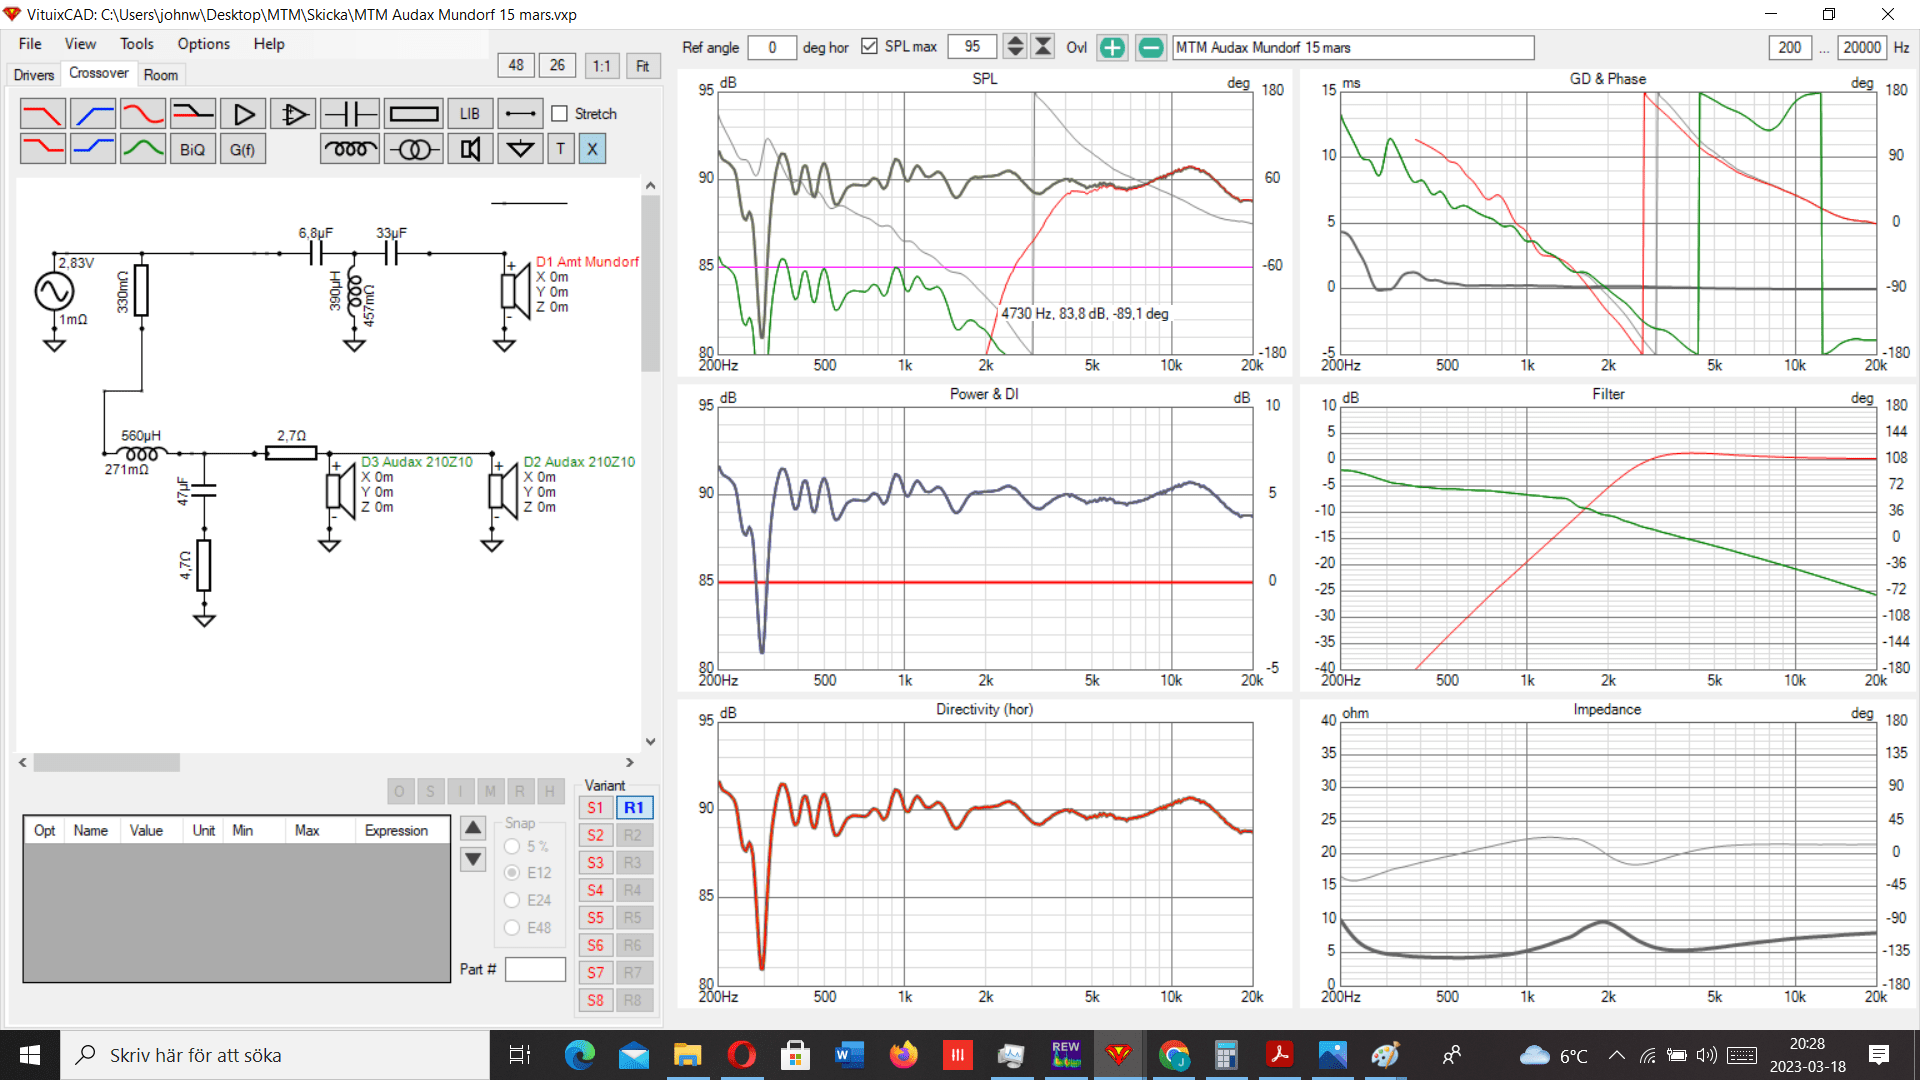Select variant S1
This screenshot has height=1080, width=1920.
pos(596,808)
